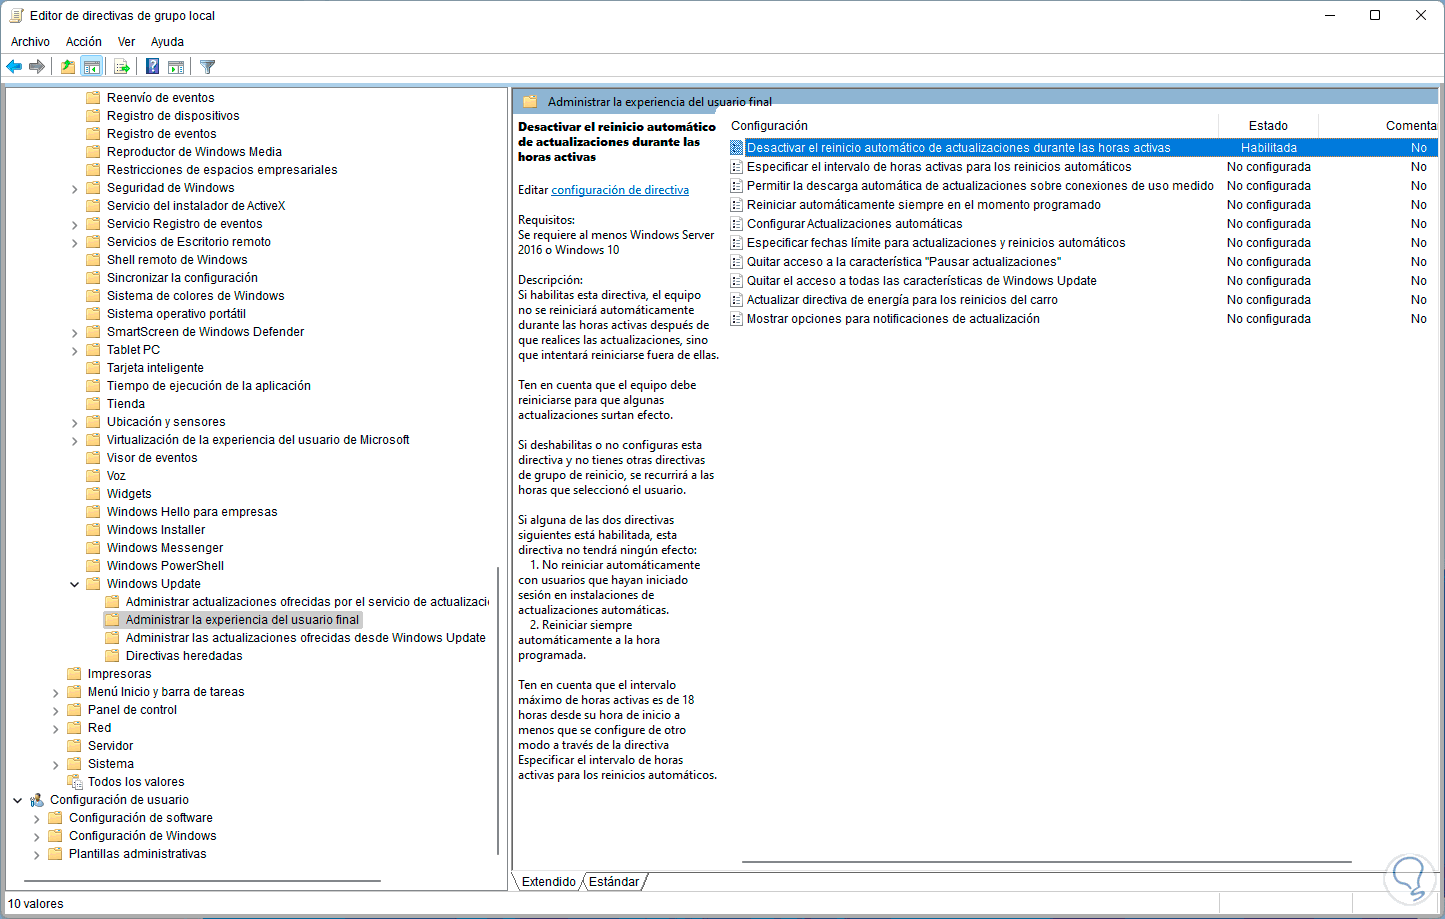
Task: Click the 'Configuración de usuario' node icon
Action: 37,800
